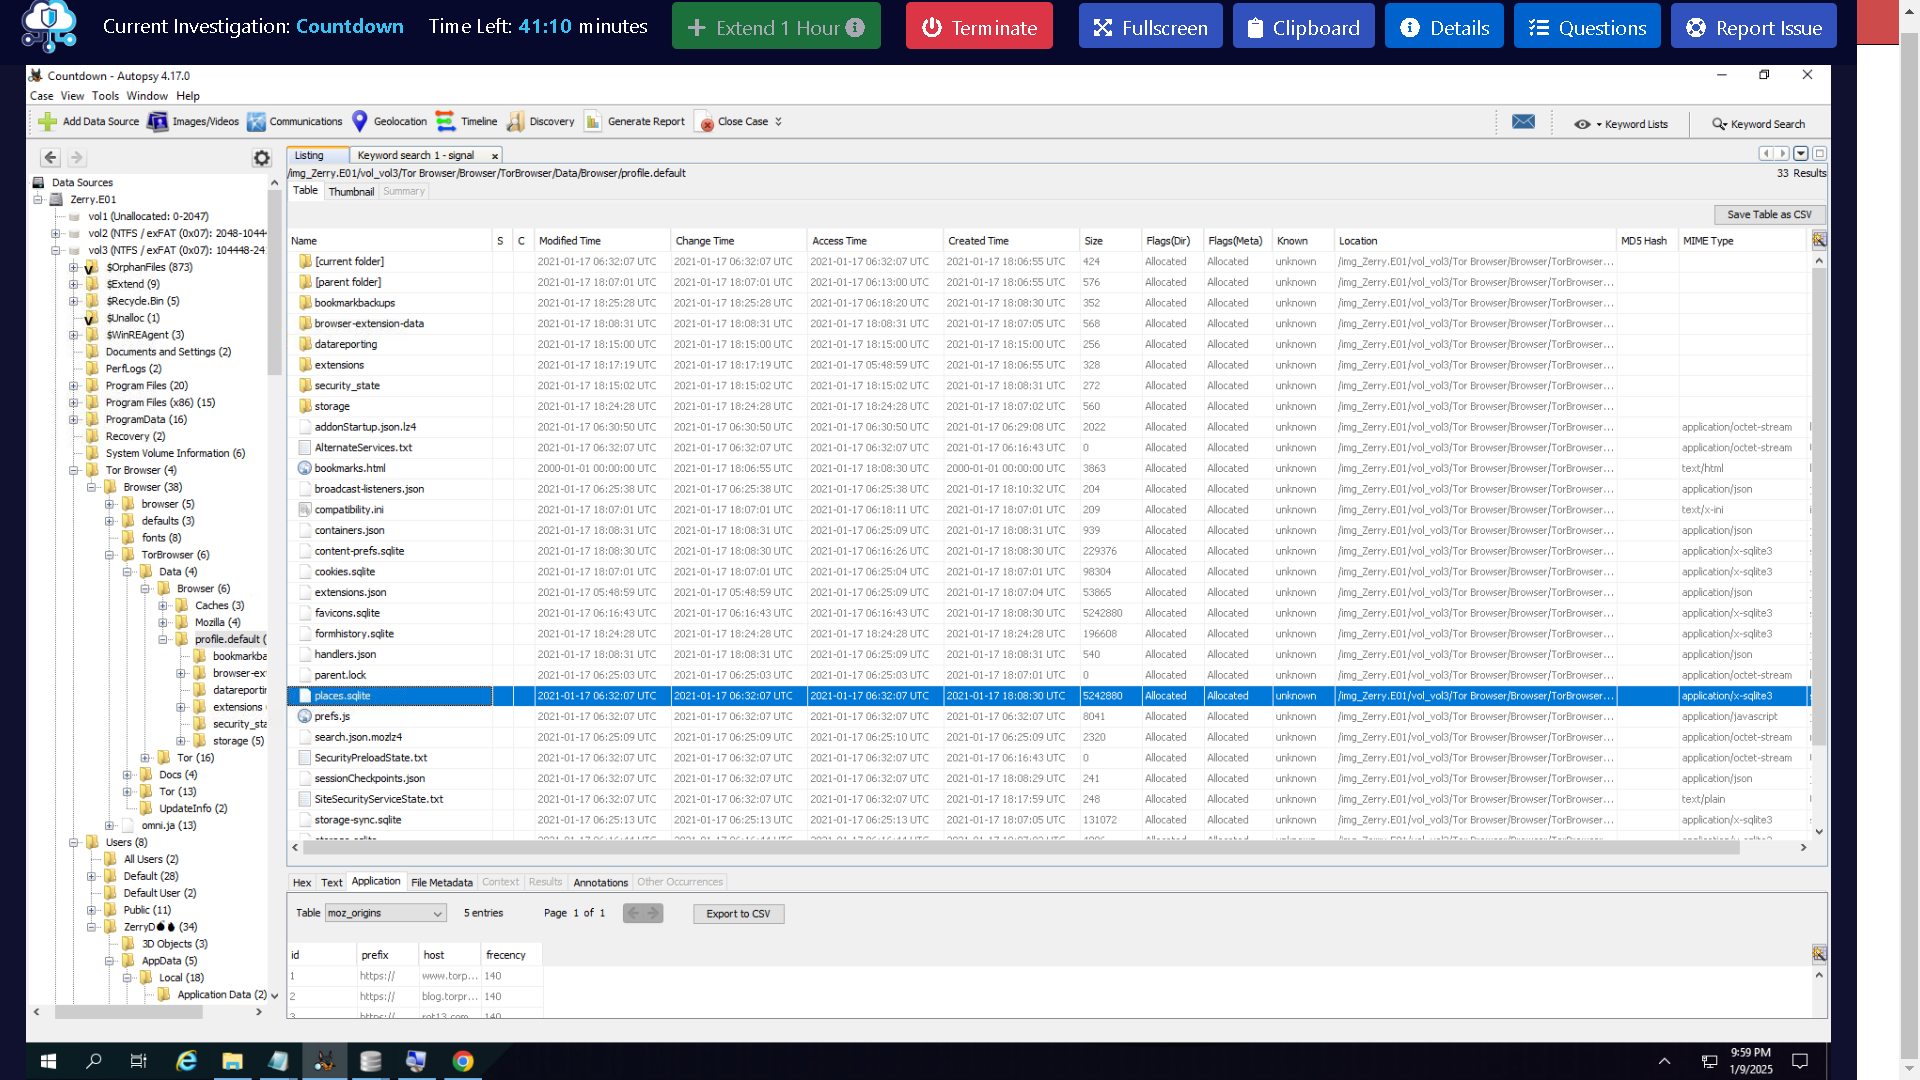Image resolution: width=1920 pixels, height=1080 pixels.
Task: Open the moz_origins table dropdown
Action: pos(386,913)
